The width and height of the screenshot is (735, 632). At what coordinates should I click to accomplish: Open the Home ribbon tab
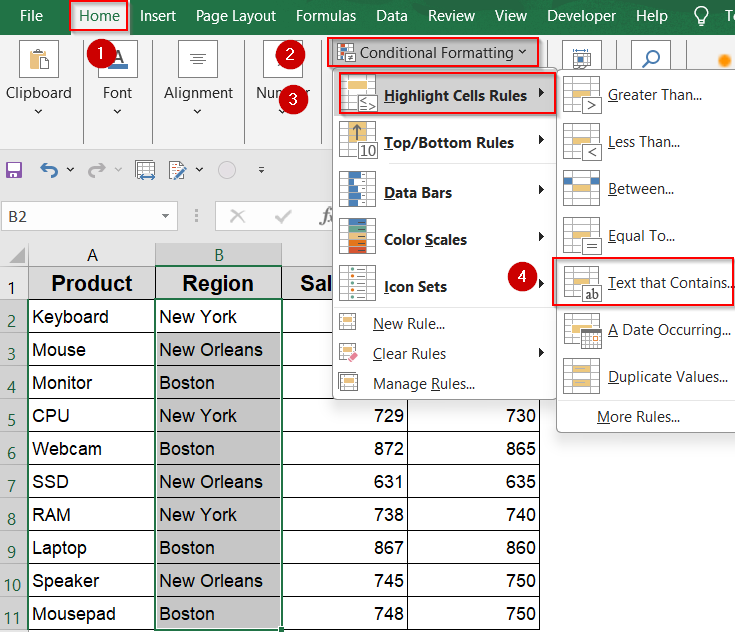pyautogui.click(x=99, y=16)
